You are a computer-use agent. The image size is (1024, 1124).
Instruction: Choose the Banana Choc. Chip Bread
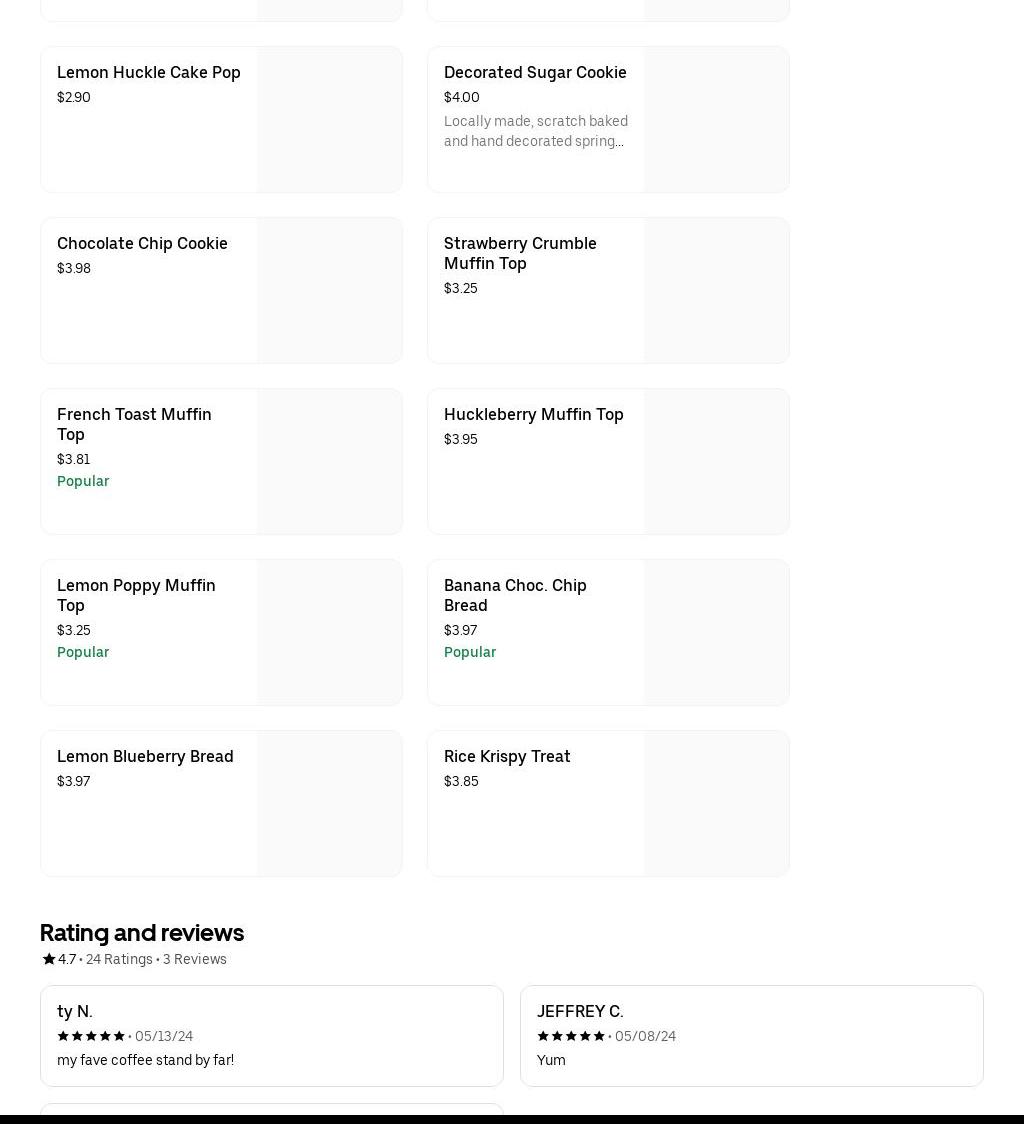point(515,596)
